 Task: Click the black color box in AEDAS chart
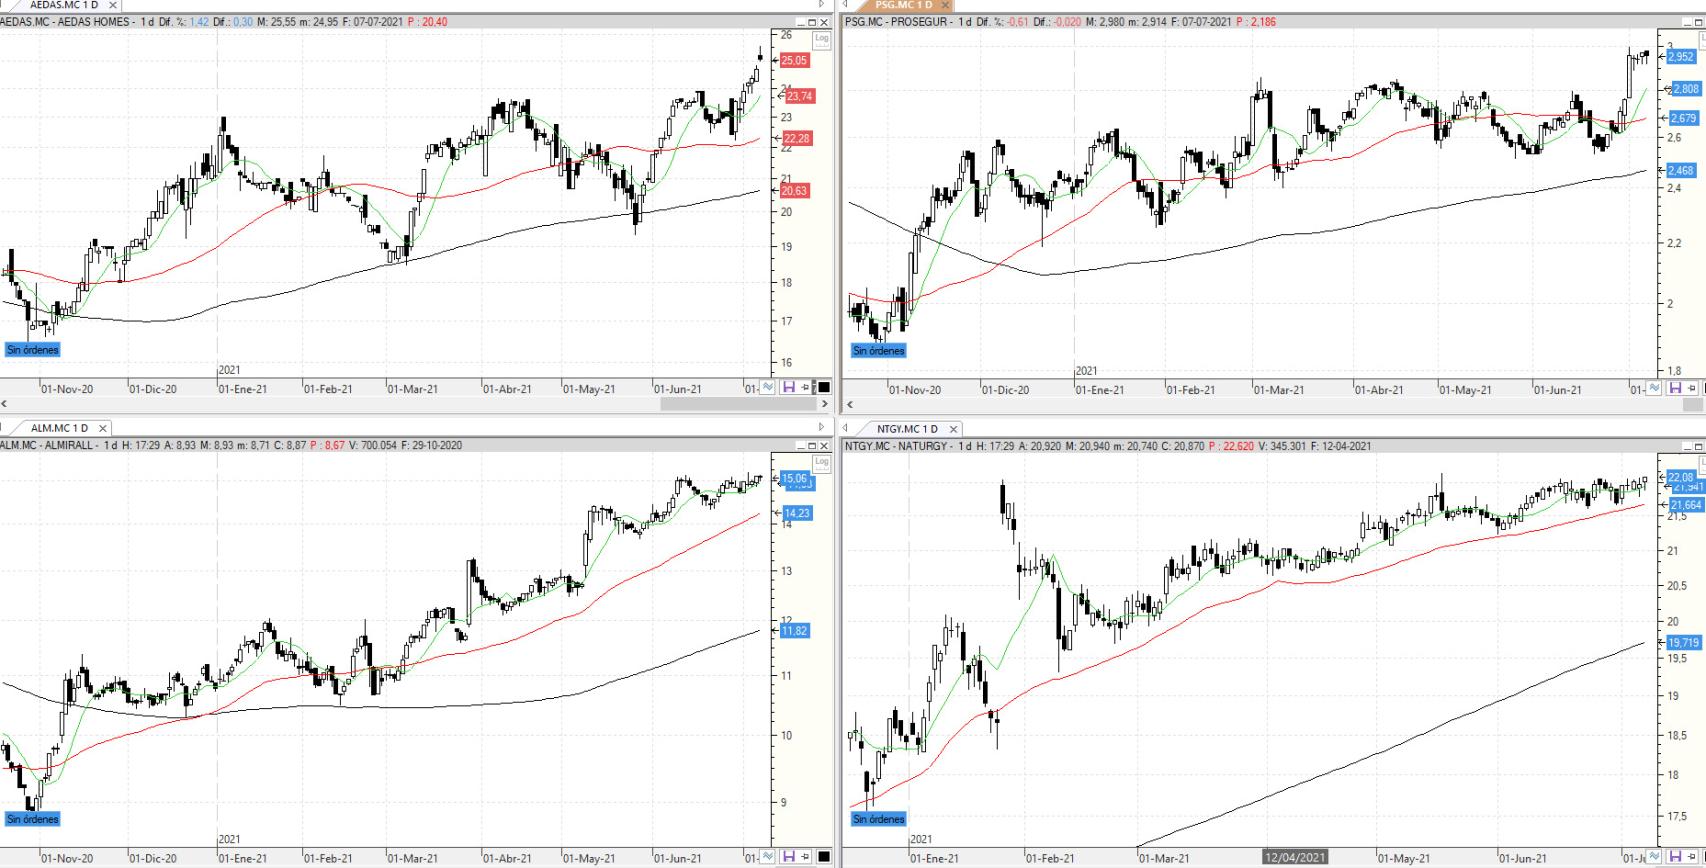824,388
